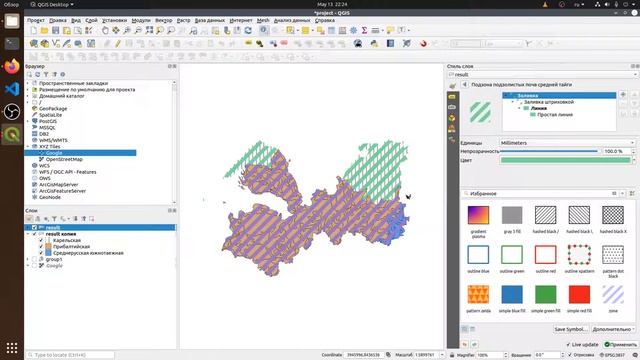Click the green Цвет color bar

pos(565,160)
